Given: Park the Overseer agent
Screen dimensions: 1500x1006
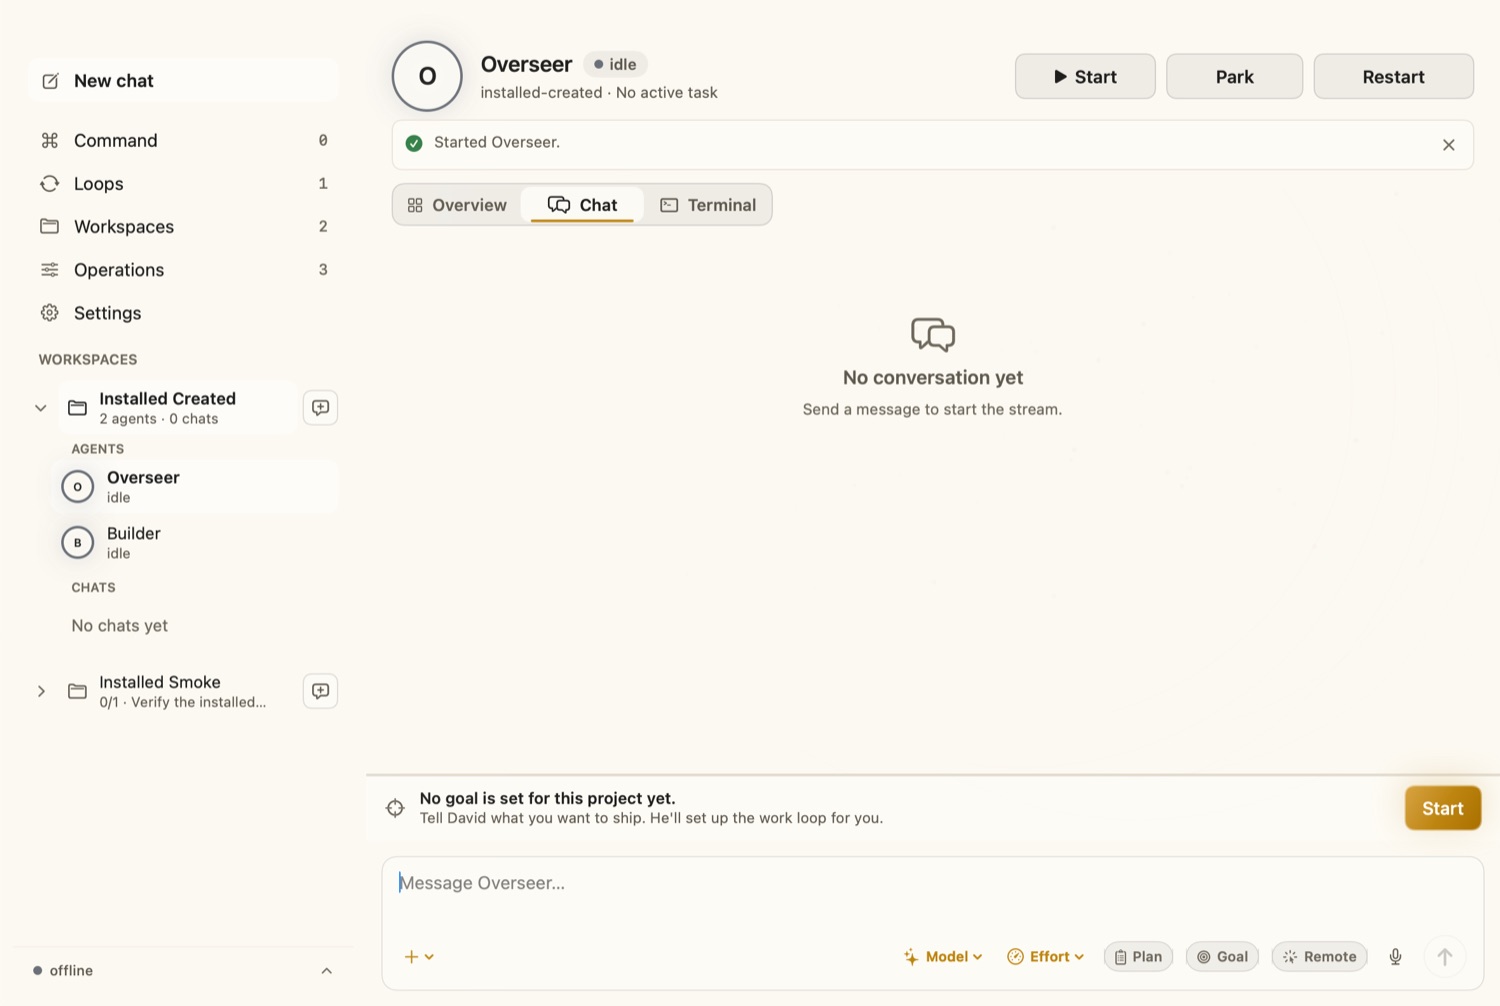Looking at the screenshot, I should click(x=1234, y=77).
